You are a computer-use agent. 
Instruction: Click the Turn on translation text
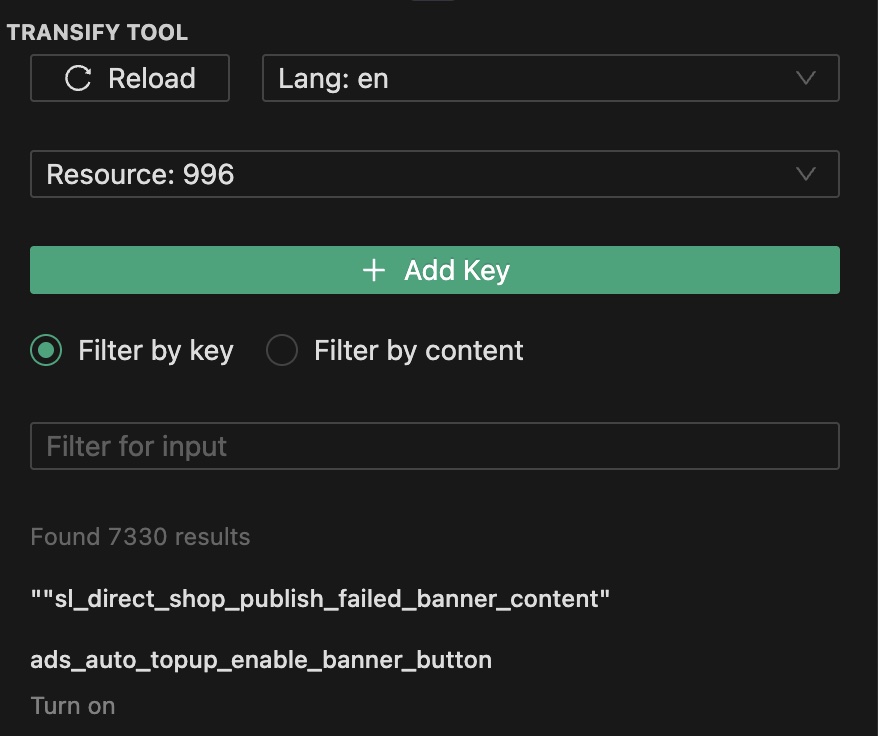click(x=72, y=705)
